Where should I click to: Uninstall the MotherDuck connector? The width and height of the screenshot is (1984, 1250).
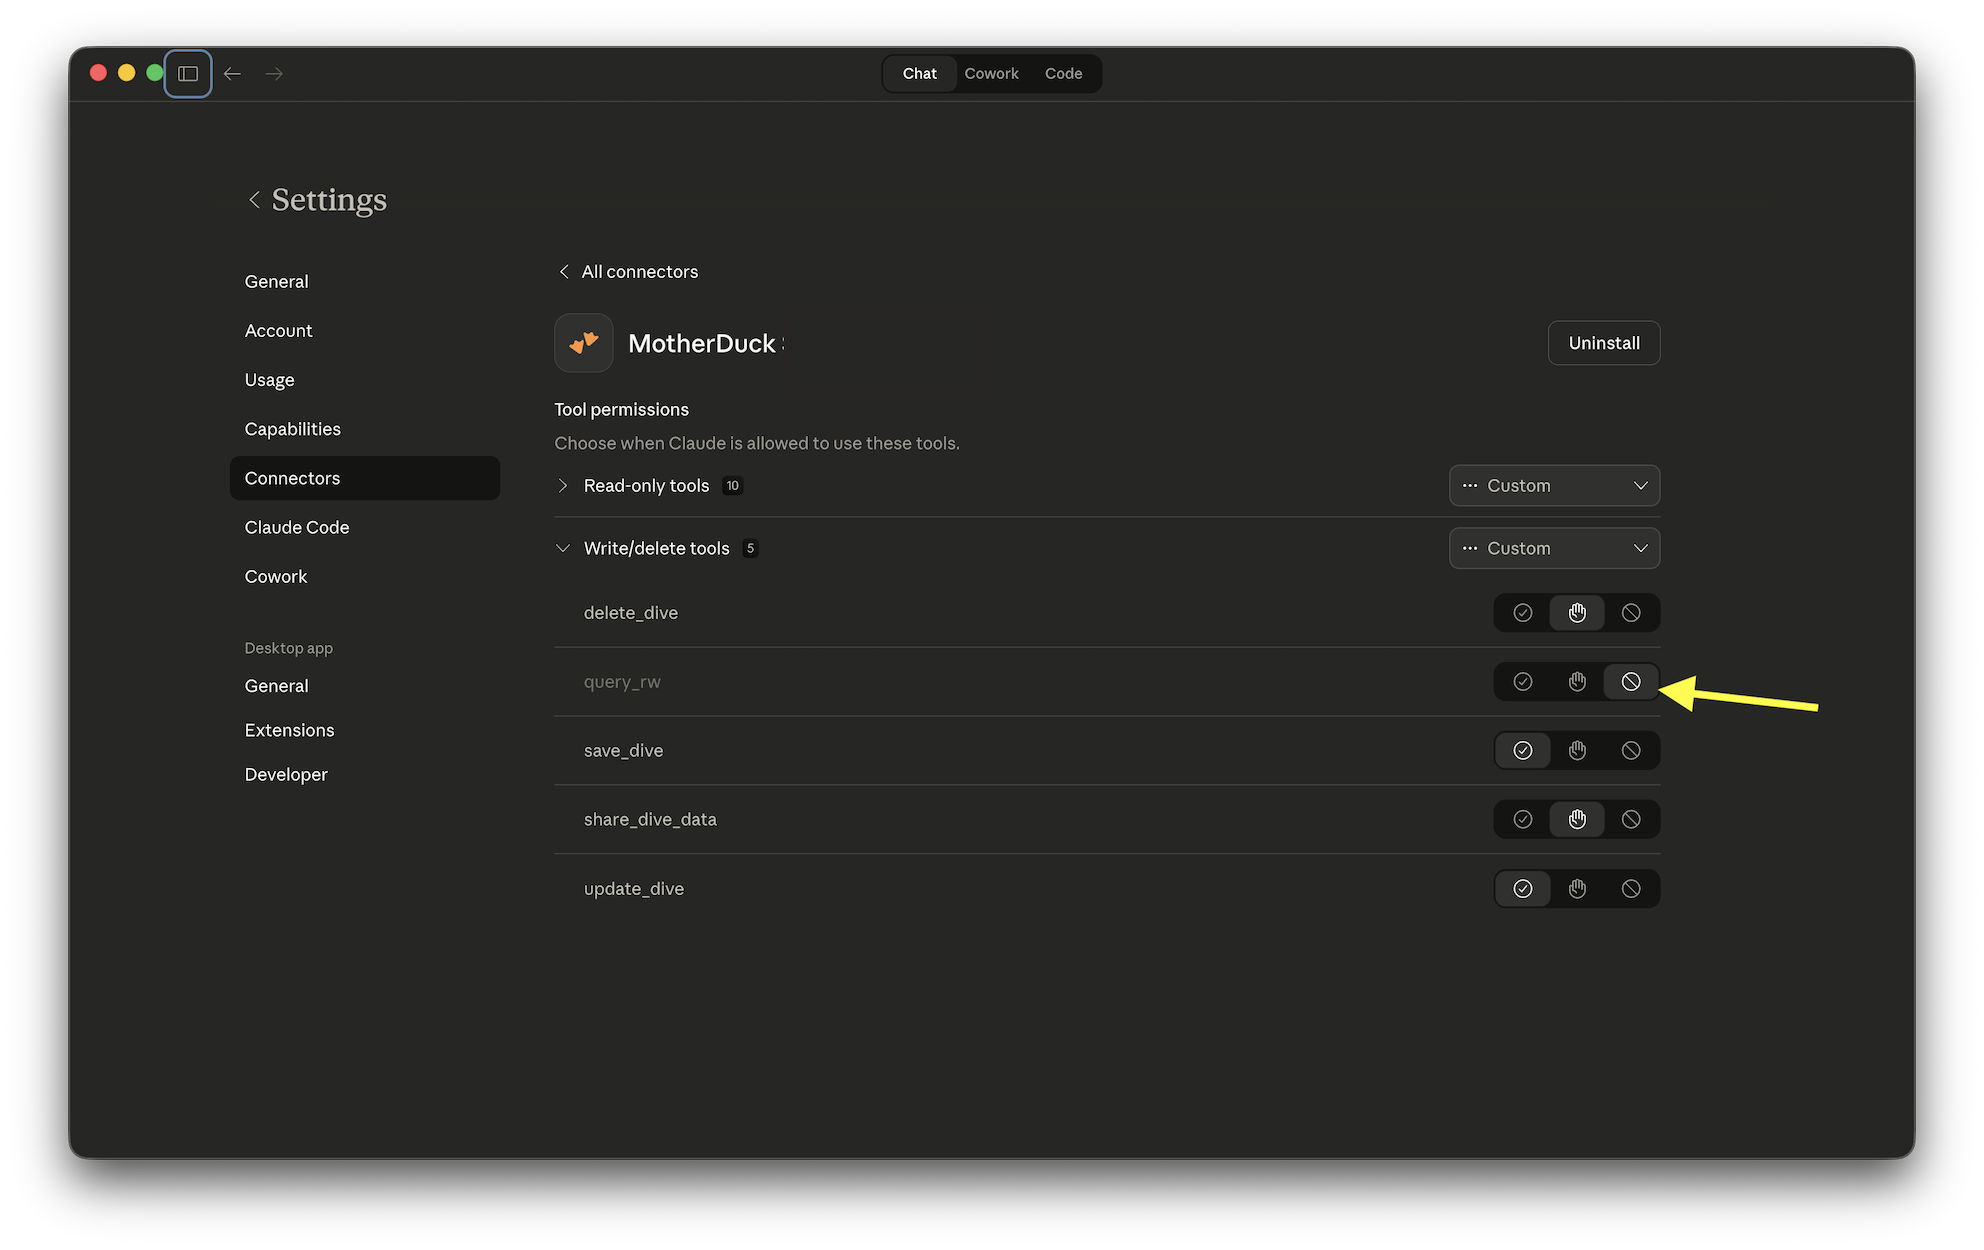(x=1604, y=343)
